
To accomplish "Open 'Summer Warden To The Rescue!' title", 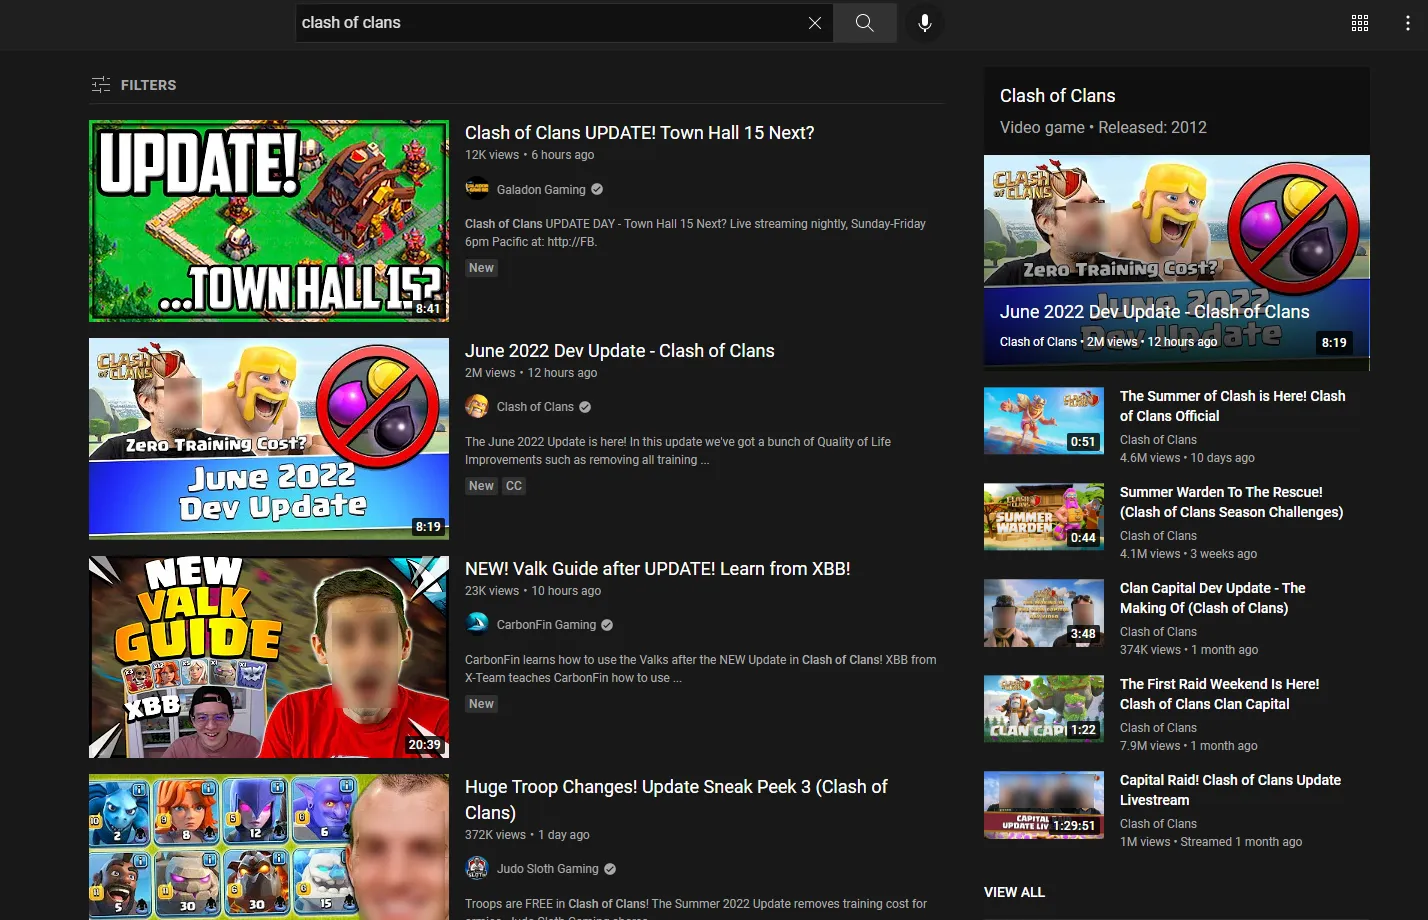I will pos(1231,502).
